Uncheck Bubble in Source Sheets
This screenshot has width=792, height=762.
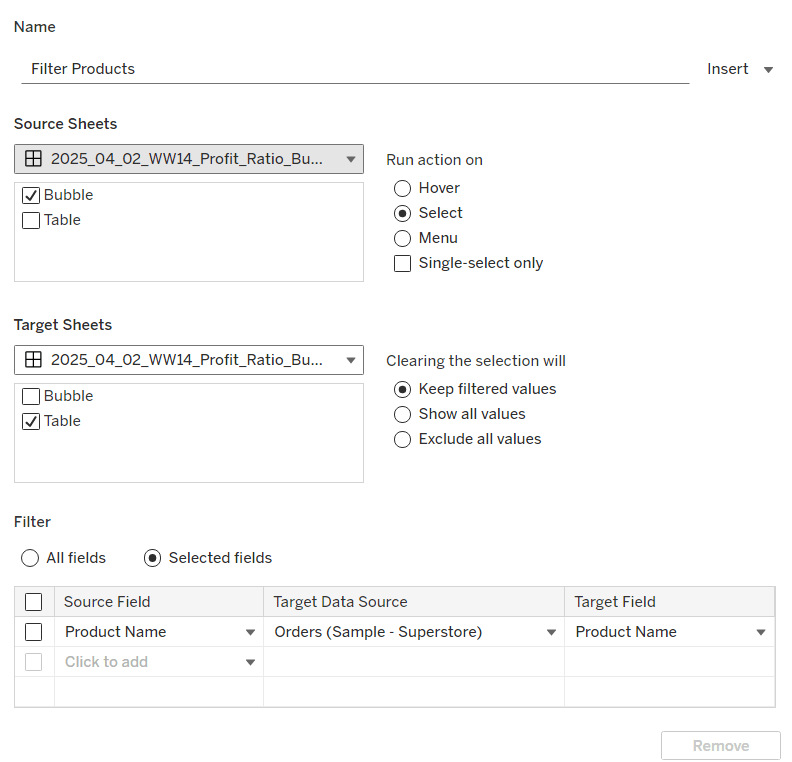click(31, 196)
